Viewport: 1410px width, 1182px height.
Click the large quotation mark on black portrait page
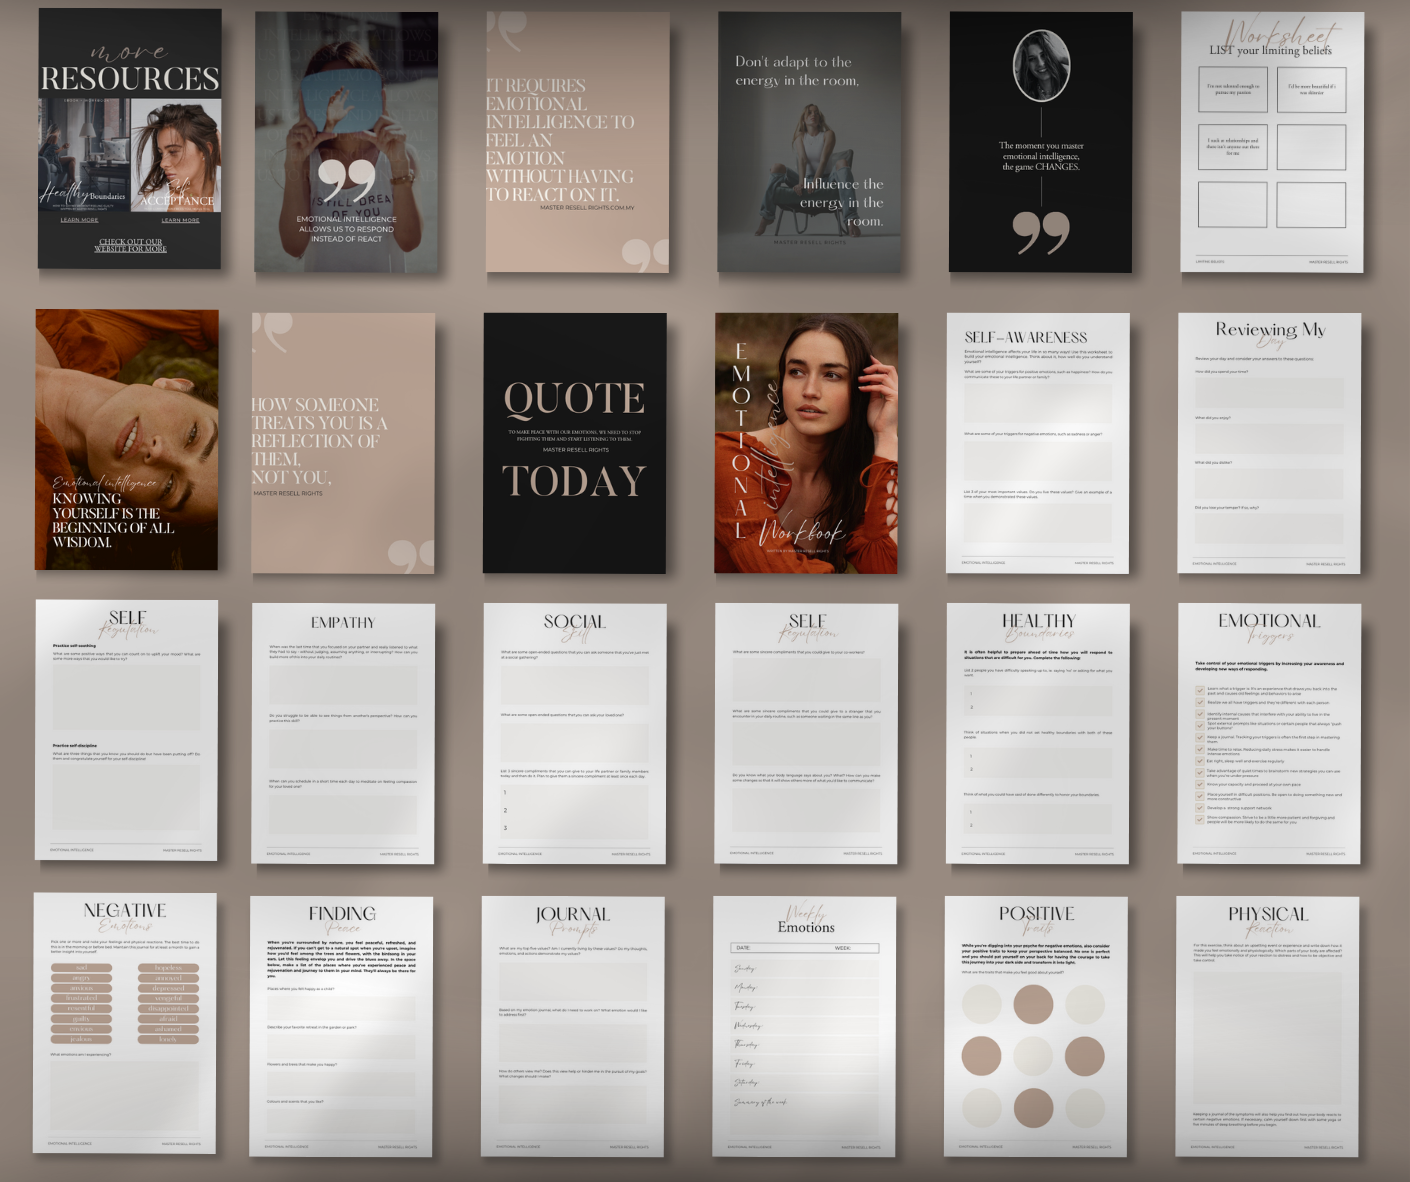tap(1041, 232)
